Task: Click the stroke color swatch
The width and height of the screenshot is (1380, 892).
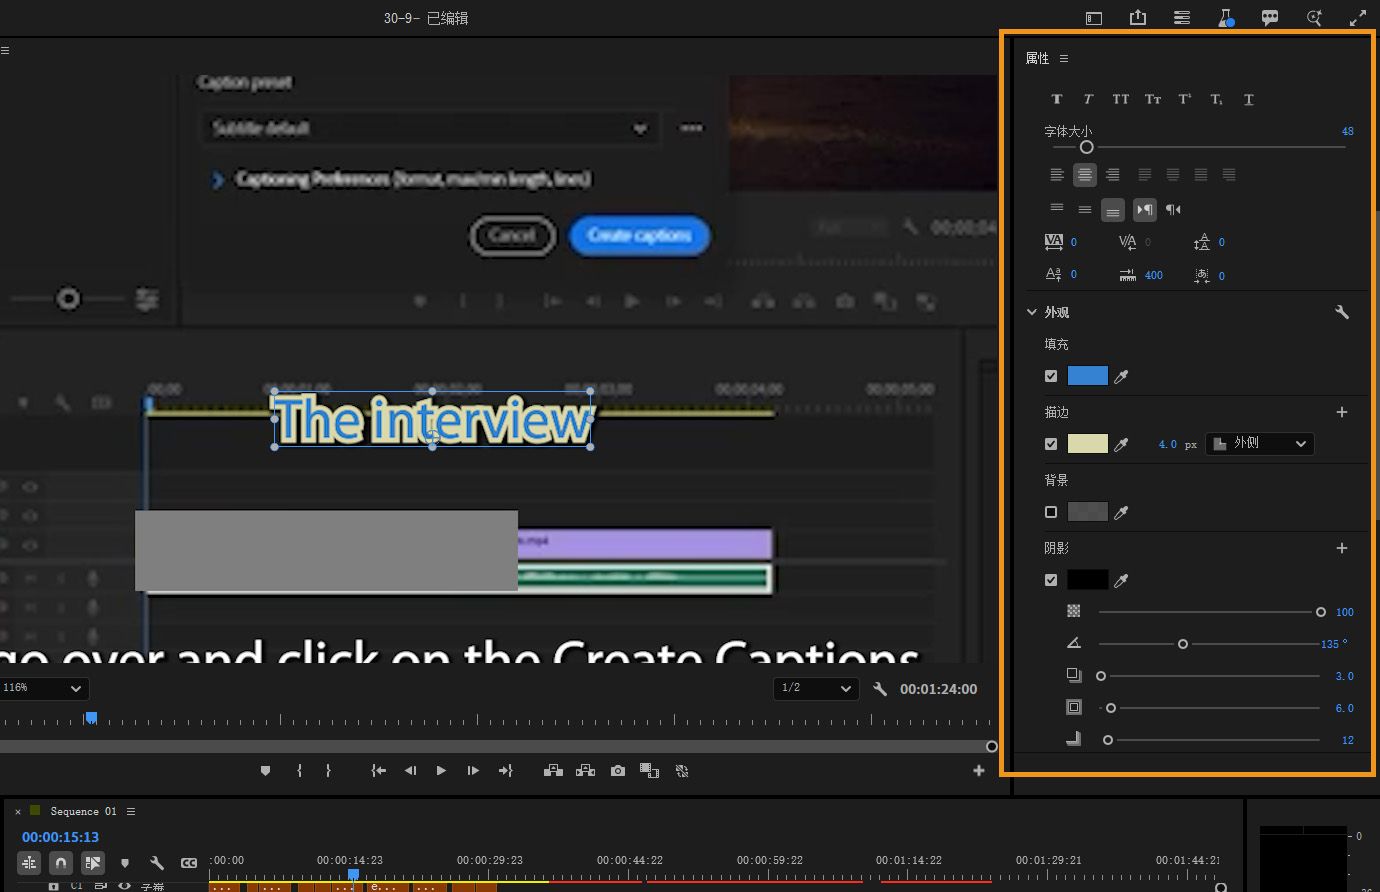Action: click(x=1088, y=444)
